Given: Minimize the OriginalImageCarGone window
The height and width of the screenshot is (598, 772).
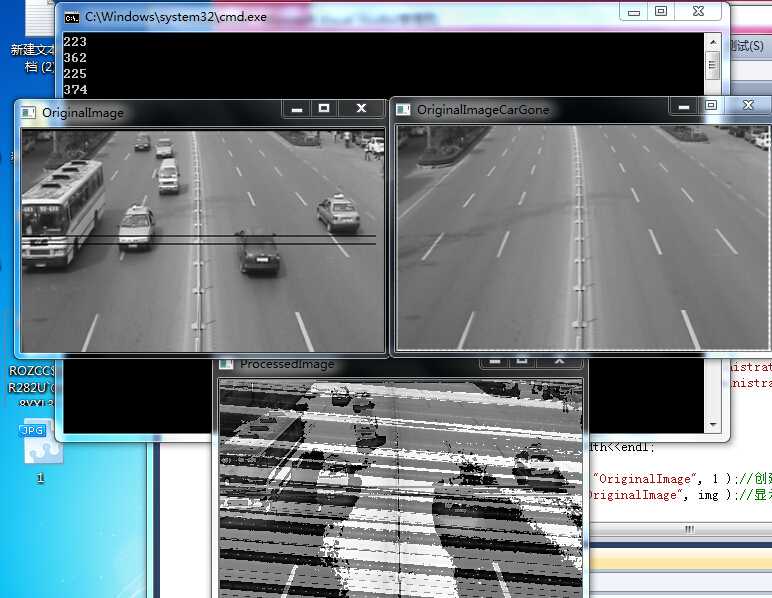Looking at the screenshot, I should pos(684,105).
